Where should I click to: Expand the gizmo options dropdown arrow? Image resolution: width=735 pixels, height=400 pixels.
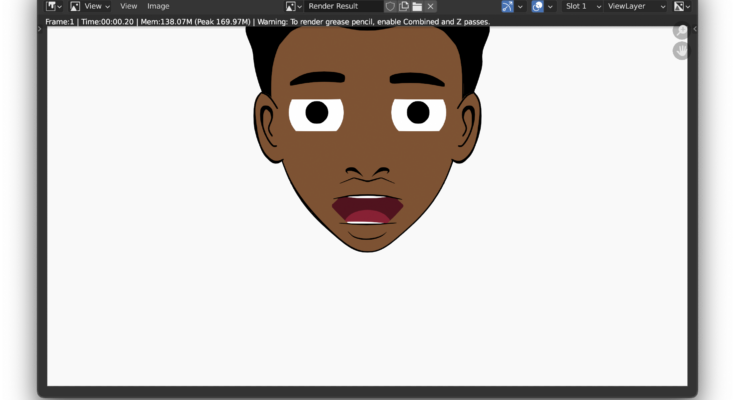coord(520,6)
